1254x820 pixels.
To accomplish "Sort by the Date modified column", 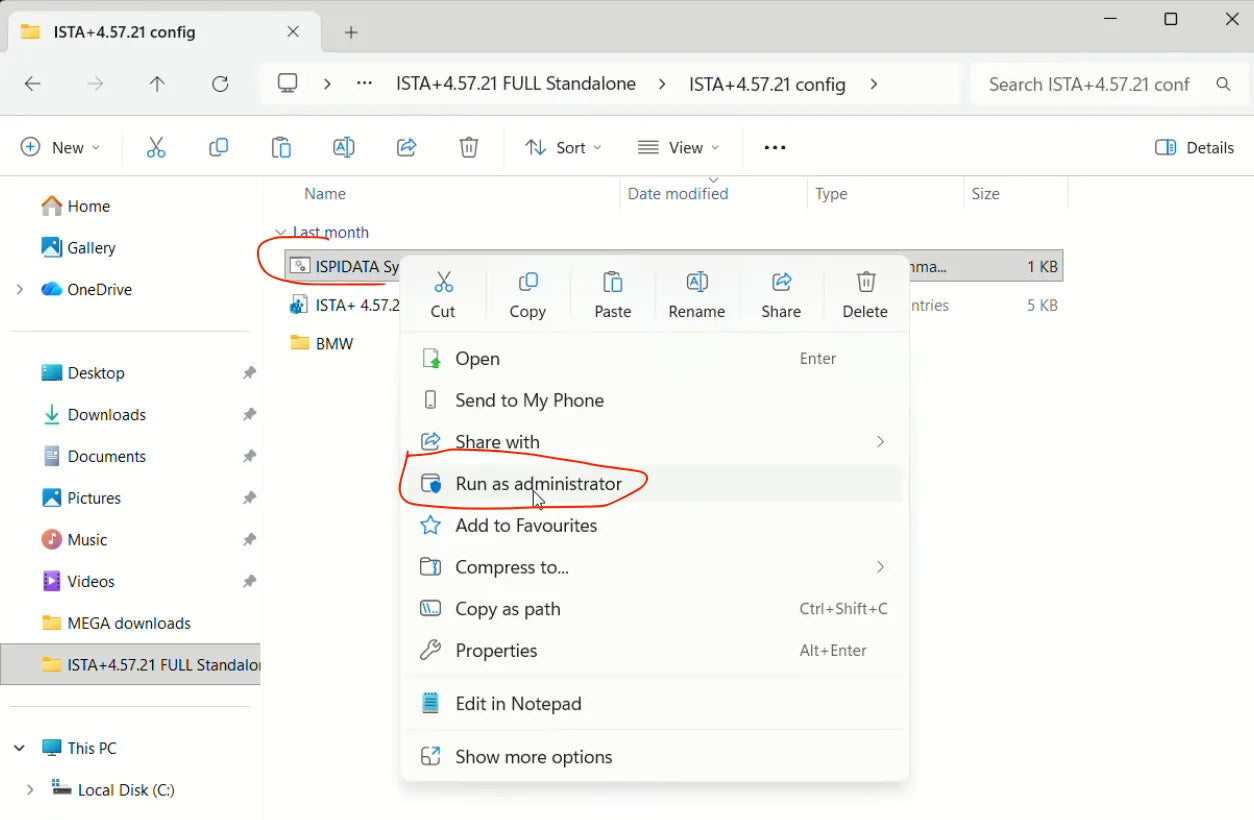I will pyautogui.click(x=678, y=194).
